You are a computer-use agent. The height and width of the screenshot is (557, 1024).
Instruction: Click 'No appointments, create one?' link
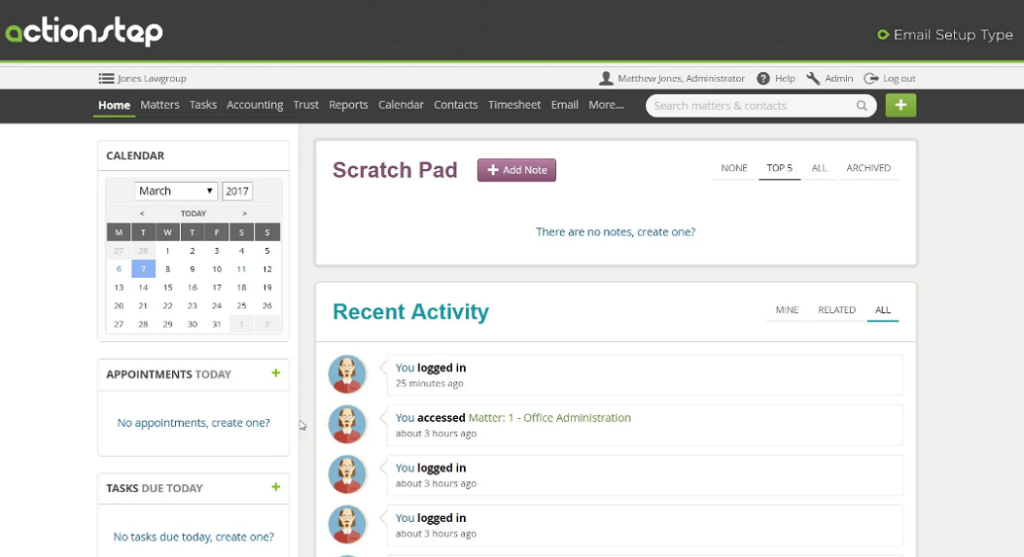[193, 422]
